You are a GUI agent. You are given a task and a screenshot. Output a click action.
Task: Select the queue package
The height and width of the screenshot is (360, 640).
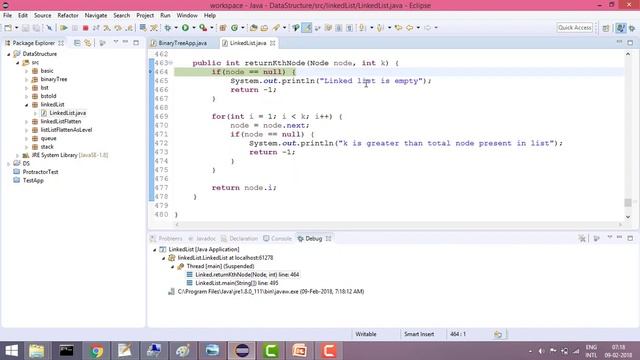coord(48,138)
